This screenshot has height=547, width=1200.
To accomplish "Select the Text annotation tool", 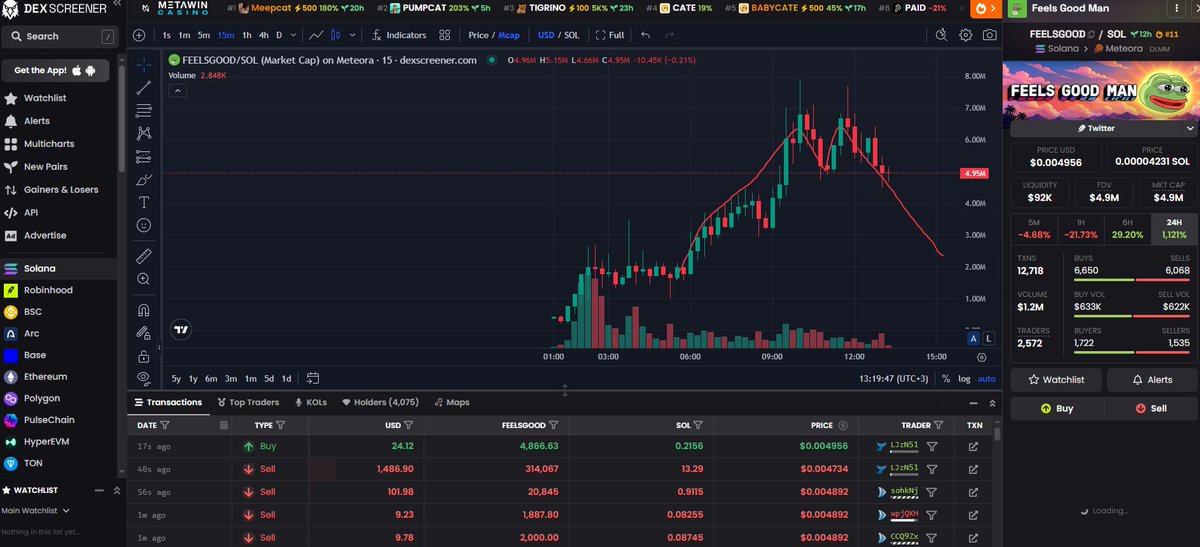I will pyautogui.click(x=144, y=202).
